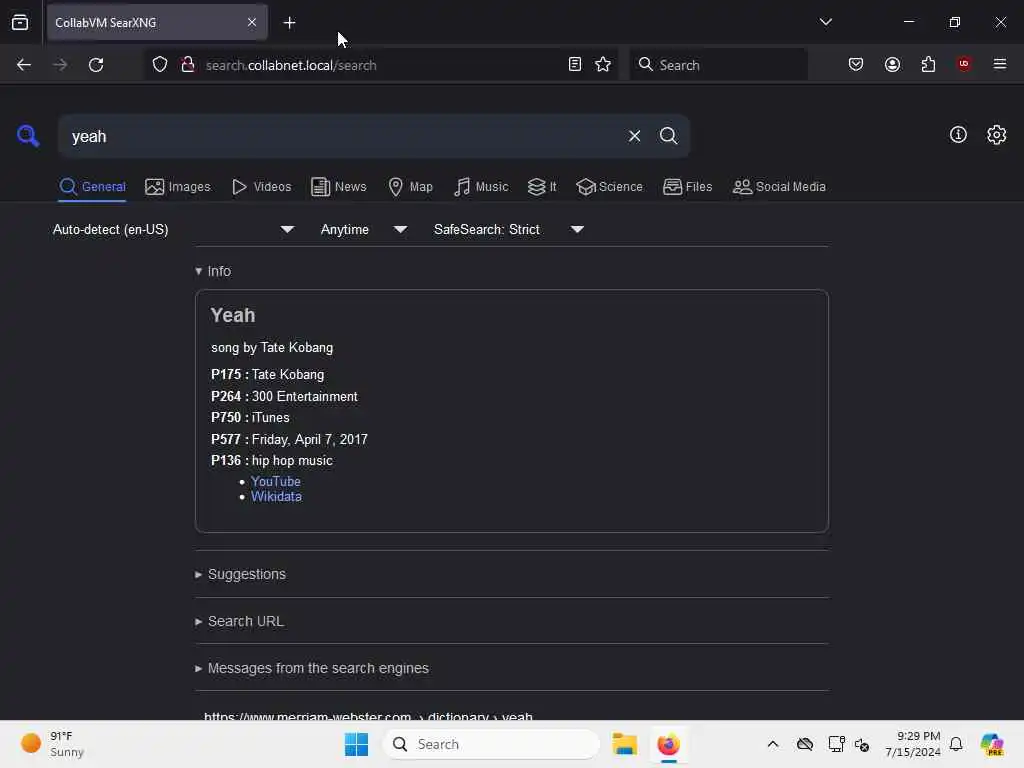Switch to the Videos category
Image resolution: width=1024 pixels, height=768 pixels.
tap(261, 187)
